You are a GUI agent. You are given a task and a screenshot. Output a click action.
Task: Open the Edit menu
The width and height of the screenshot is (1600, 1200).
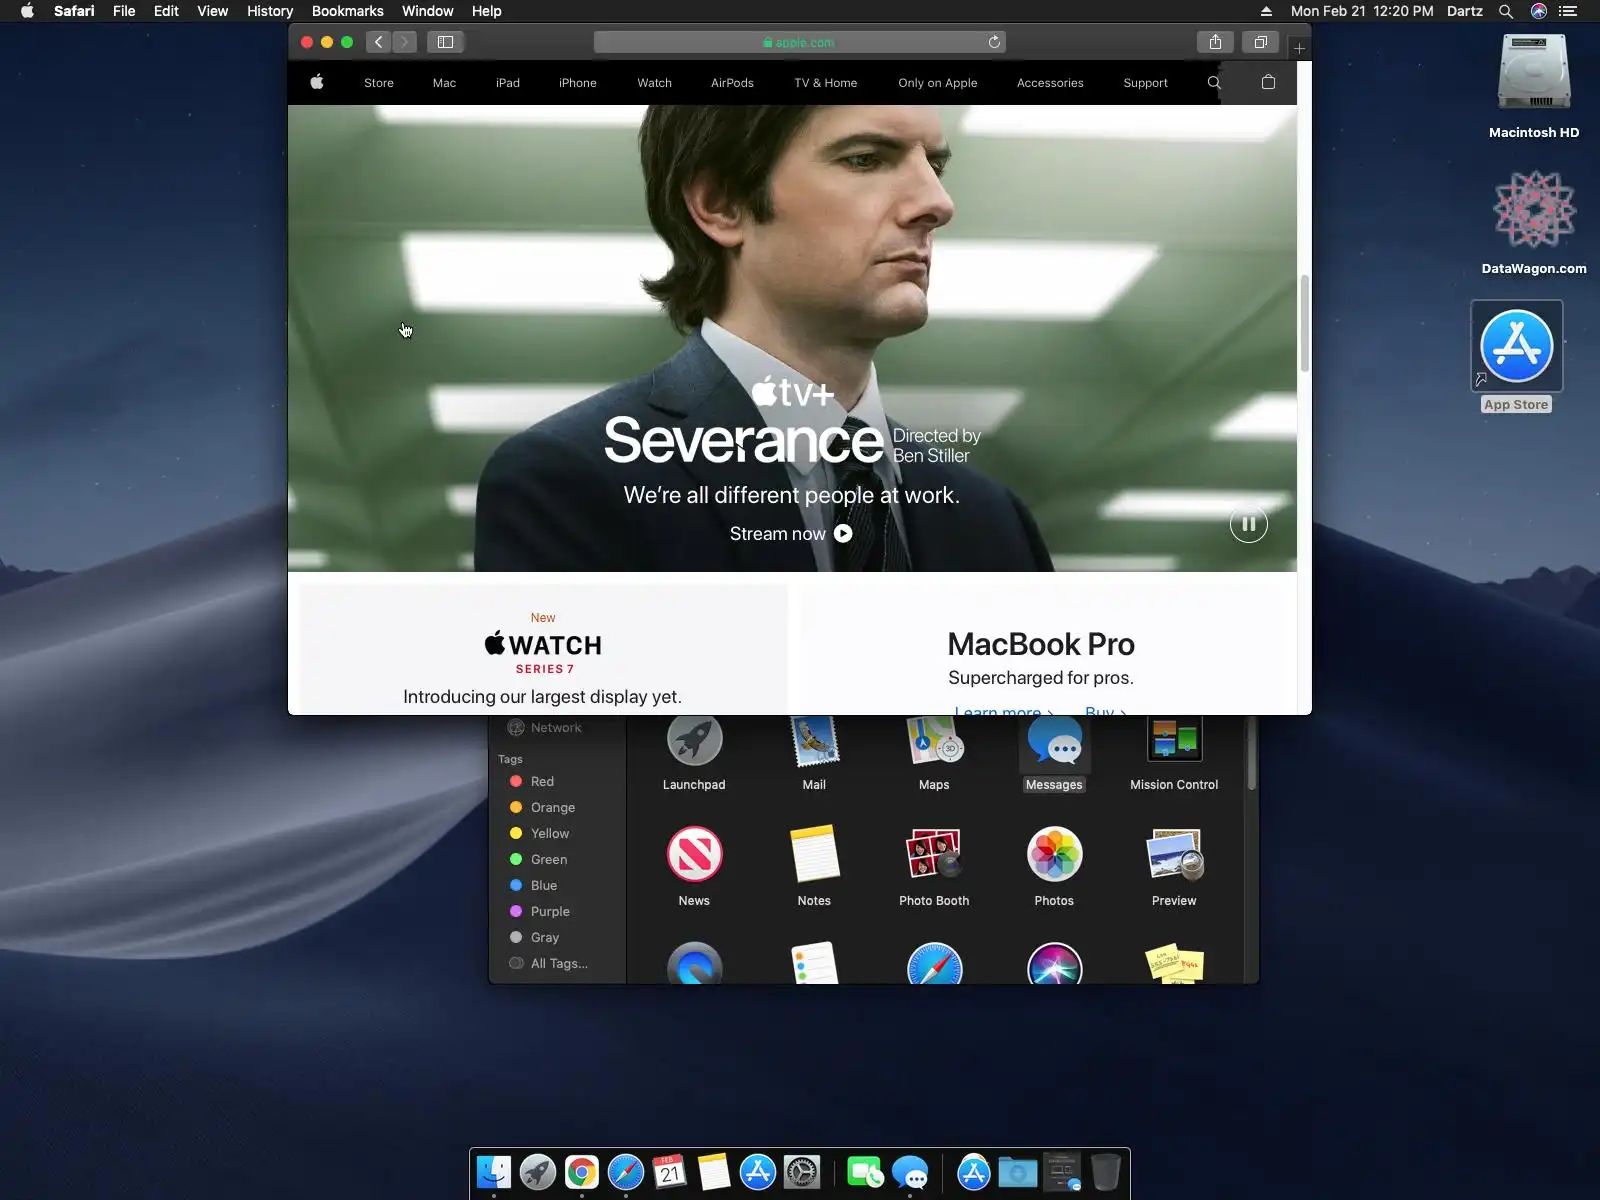coord(166,11)
